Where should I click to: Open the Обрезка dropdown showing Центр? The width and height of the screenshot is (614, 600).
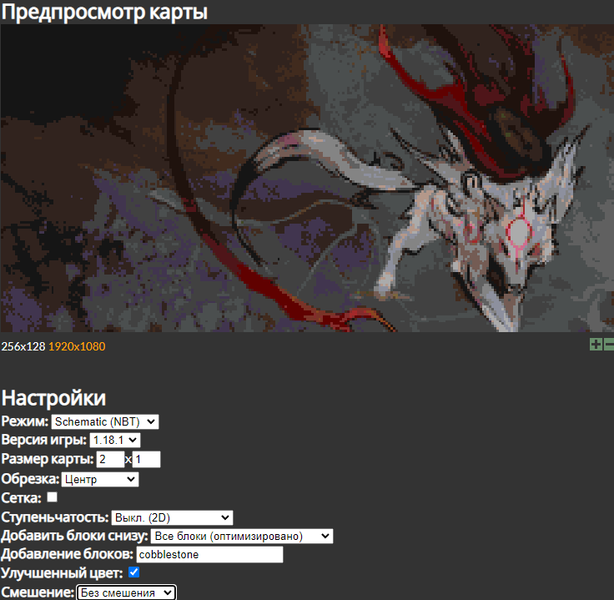(x=100, y=479)
